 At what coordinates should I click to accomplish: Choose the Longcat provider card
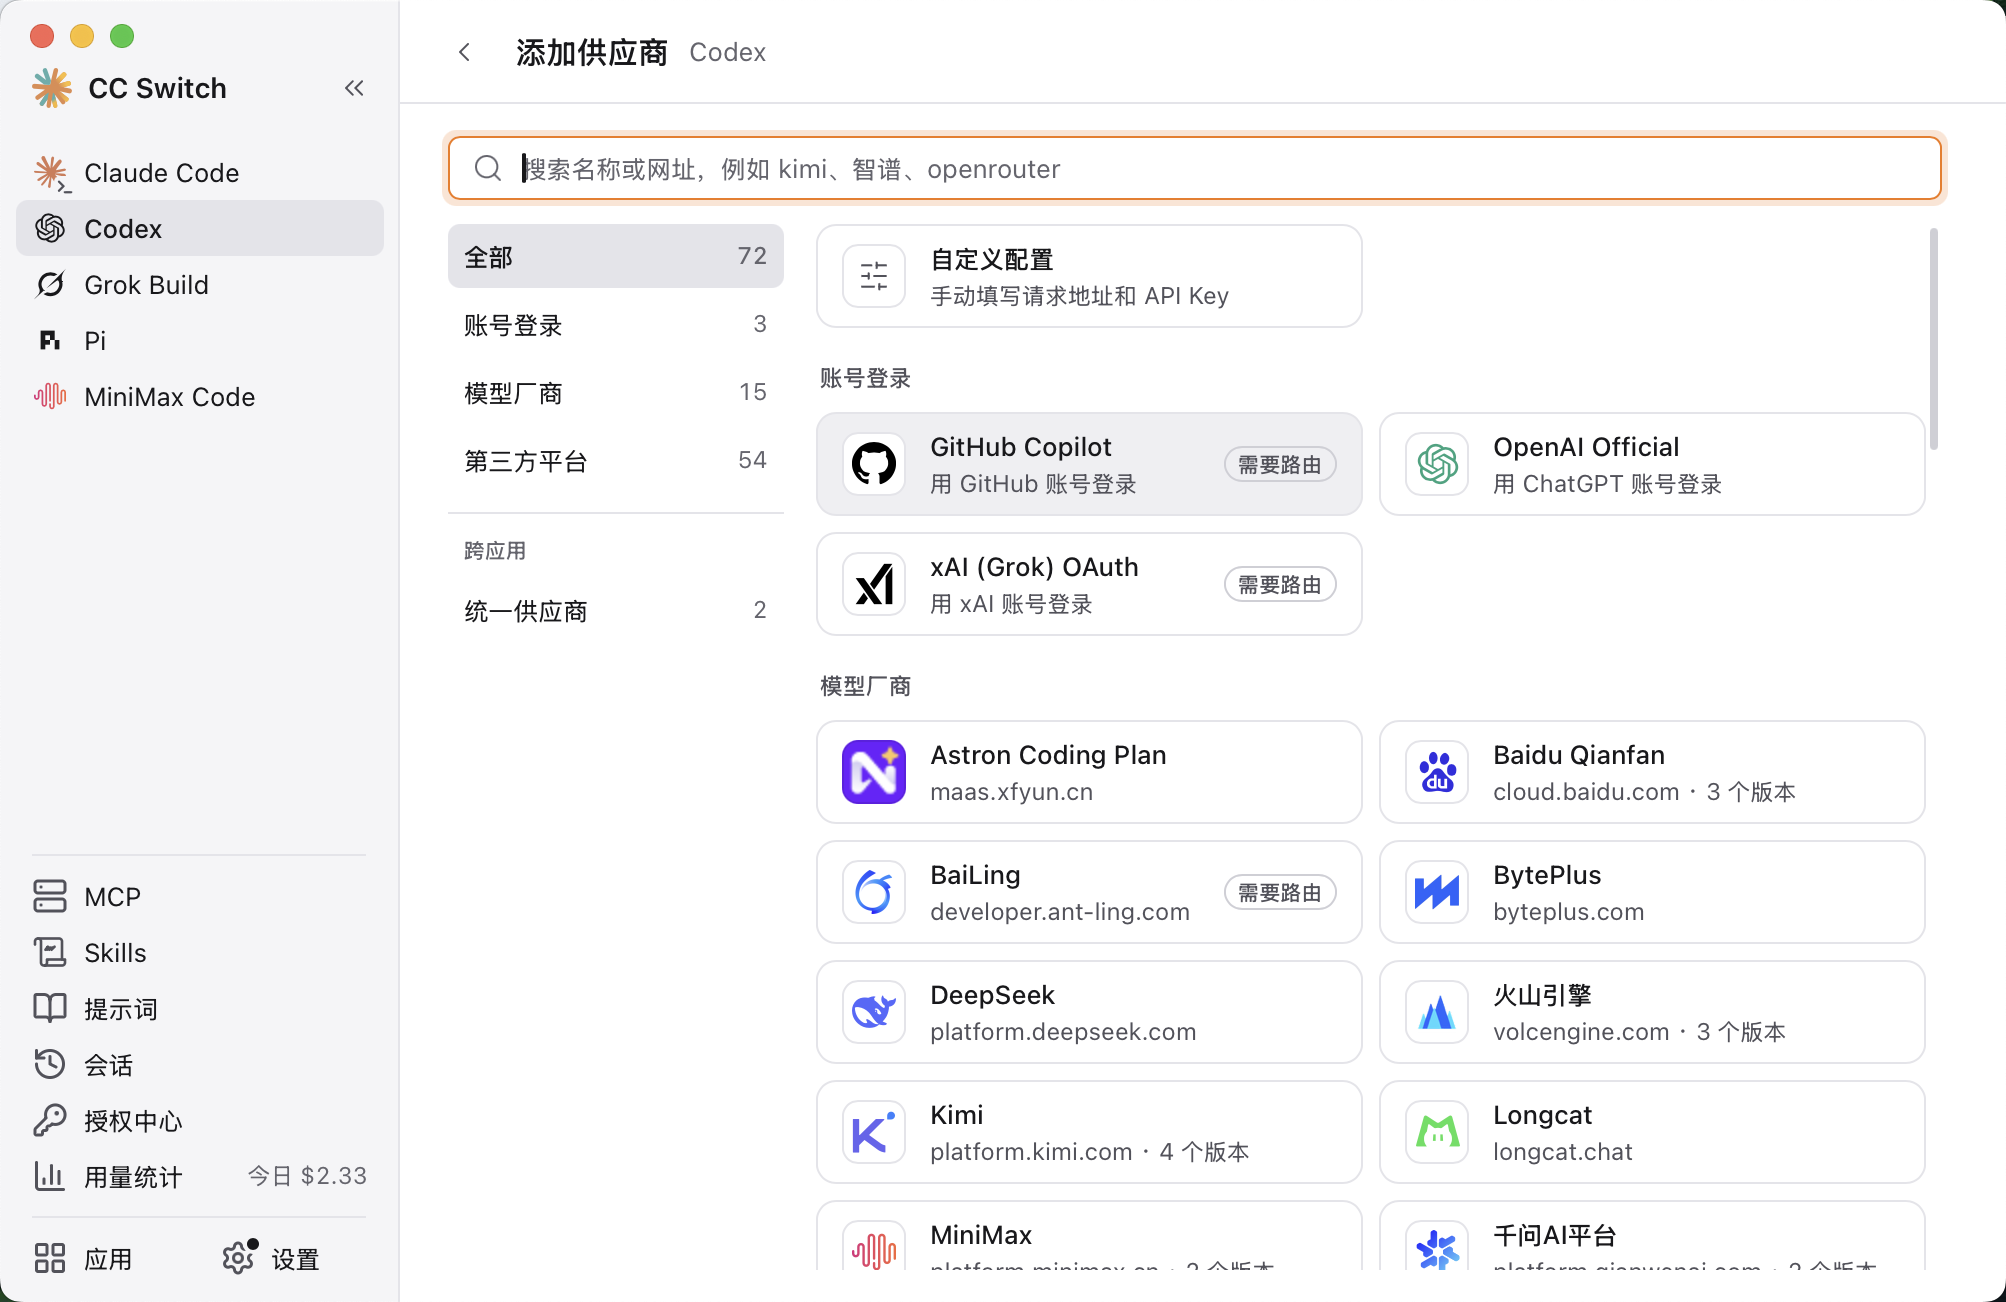(x=1652, y=1132)
